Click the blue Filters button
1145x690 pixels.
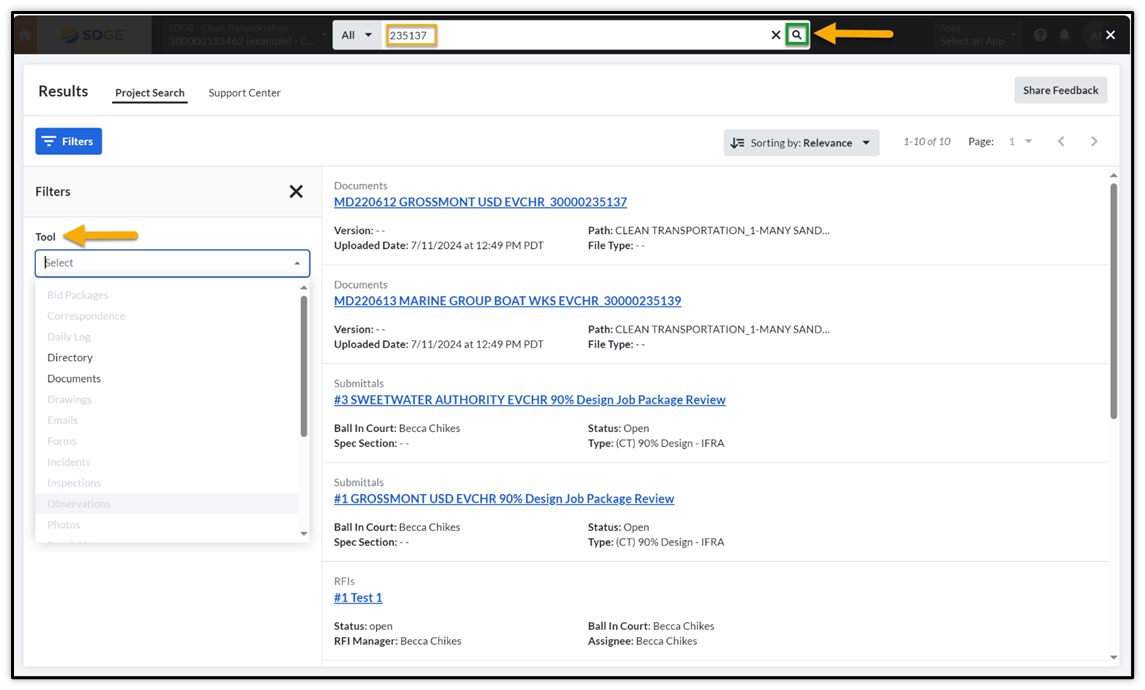click(68, 142)
